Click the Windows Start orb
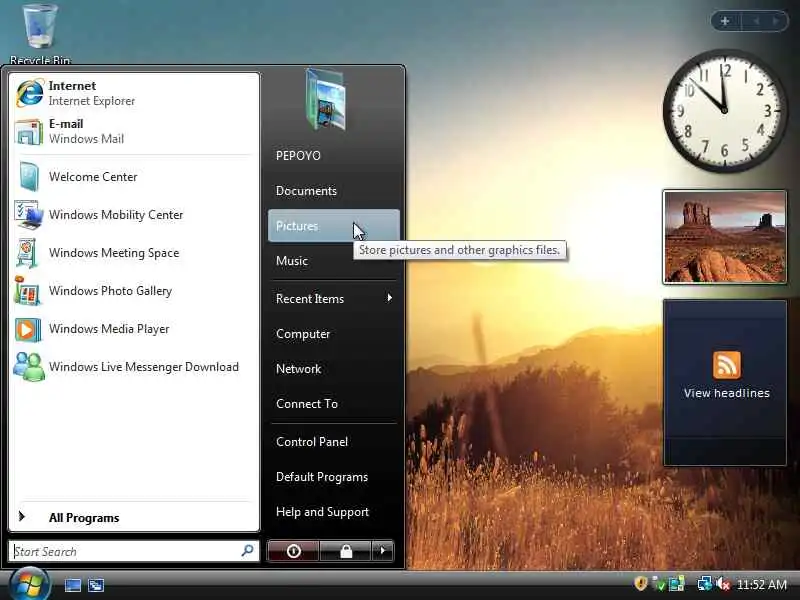Image resolution: width=800 pixels, height=600 pixels. click(29, 584)
